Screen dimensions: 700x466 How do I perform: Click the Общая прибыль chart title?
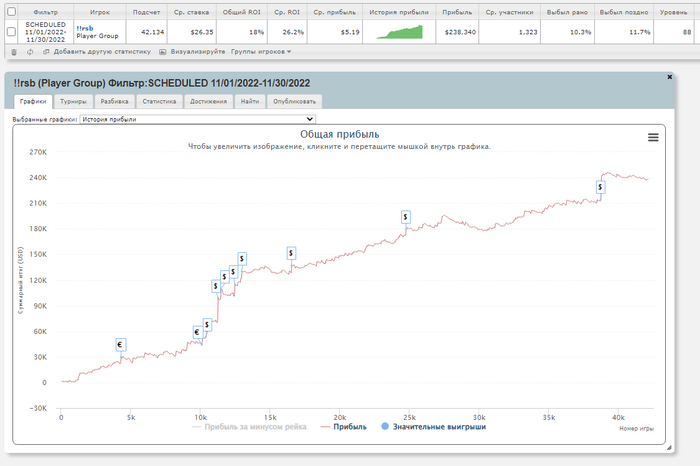click(x=339, y=134)
